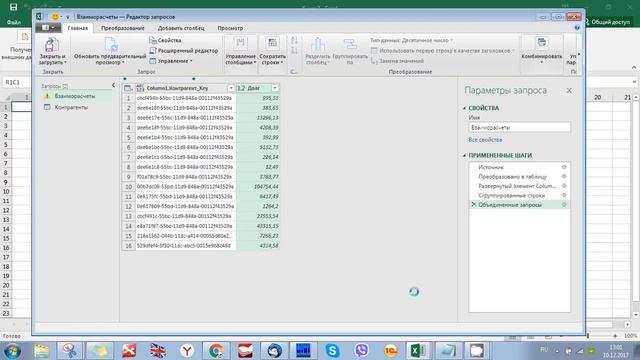Click the Все свойства link
Viewport: 640px width, 360px height.
(x=485, y=140)
